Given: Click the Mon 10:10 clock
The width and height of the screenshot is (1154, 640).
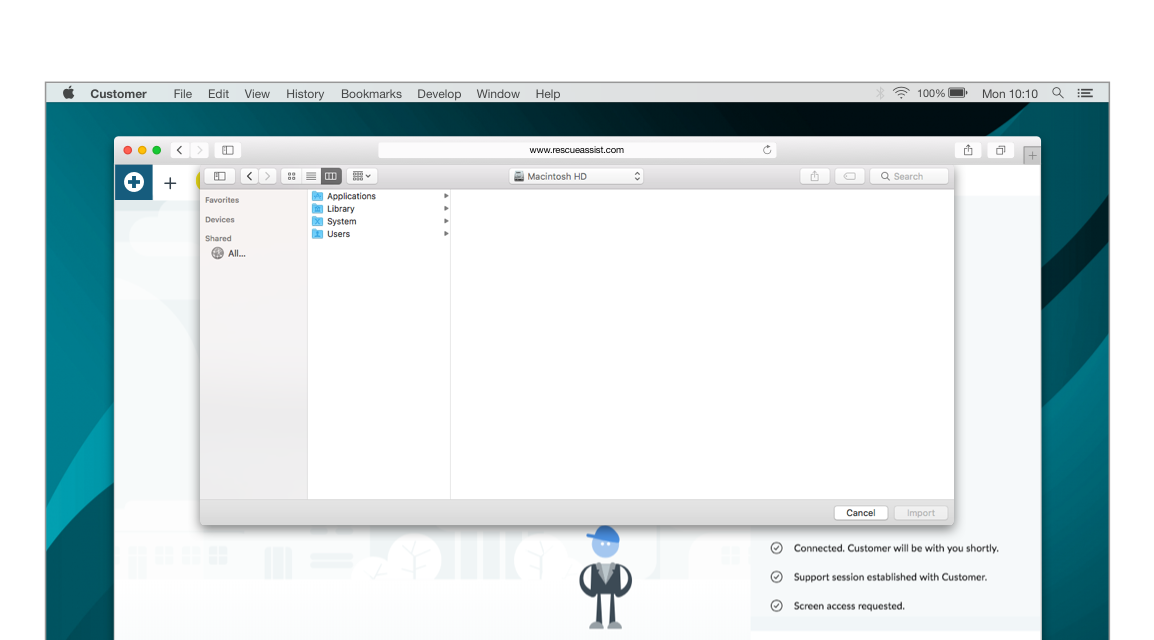Looking at the screenshot, I should [x=1009, y=93].
